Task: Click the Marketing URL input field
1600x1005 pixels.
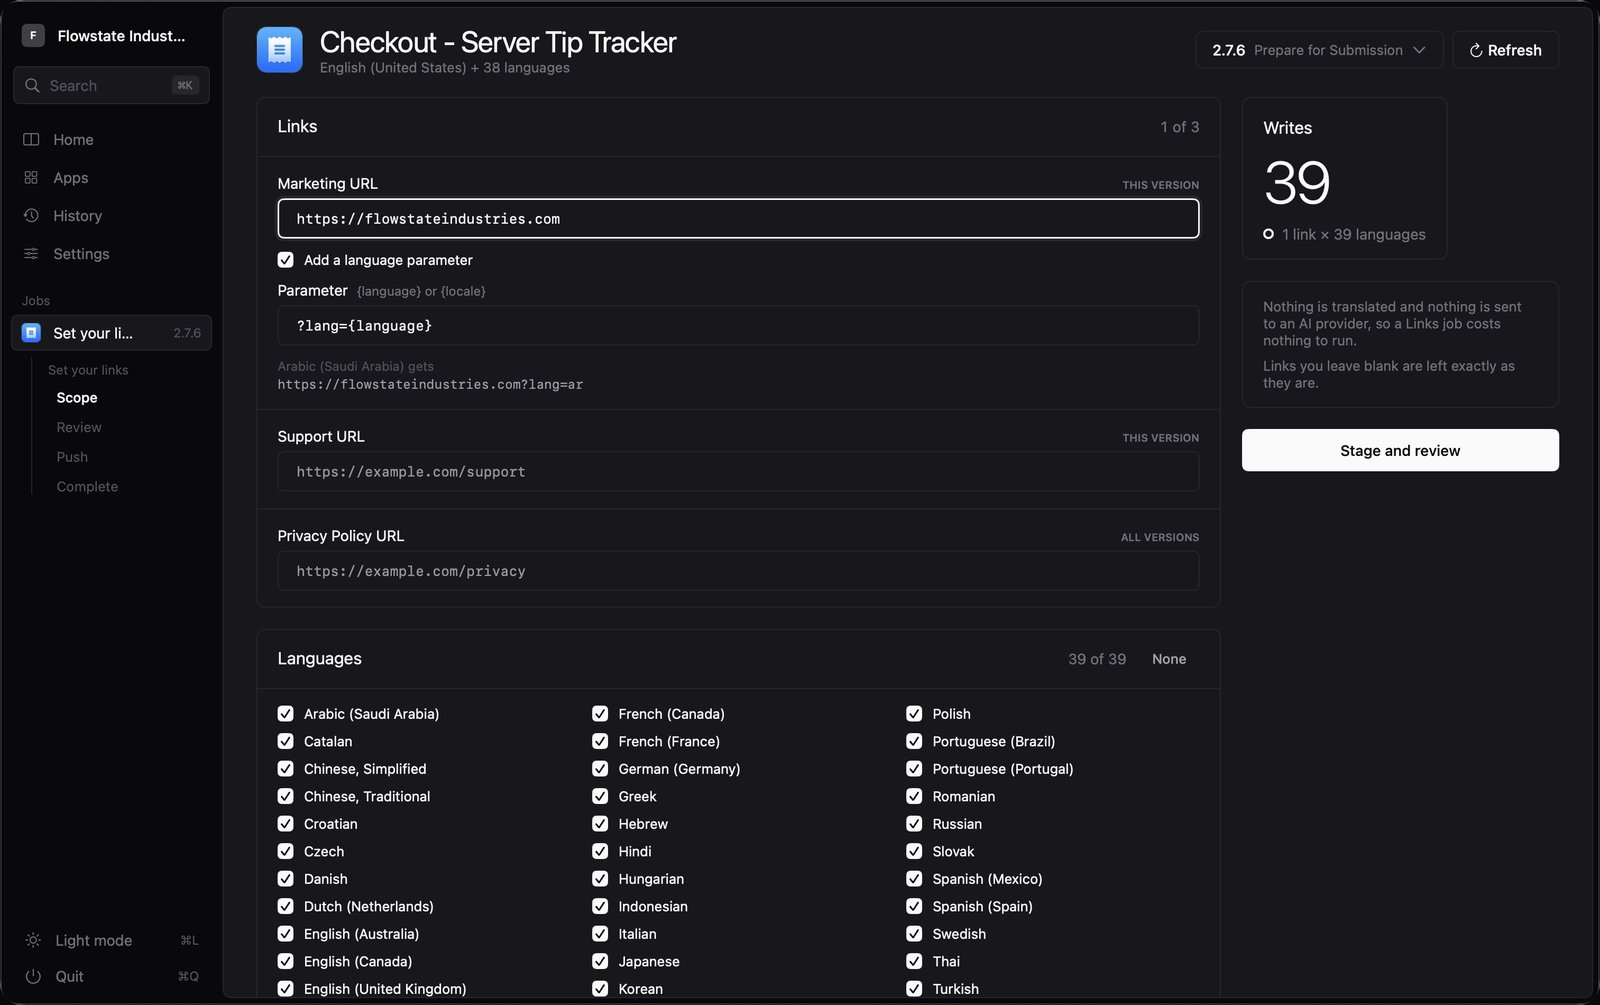Action: click(738, 218)
